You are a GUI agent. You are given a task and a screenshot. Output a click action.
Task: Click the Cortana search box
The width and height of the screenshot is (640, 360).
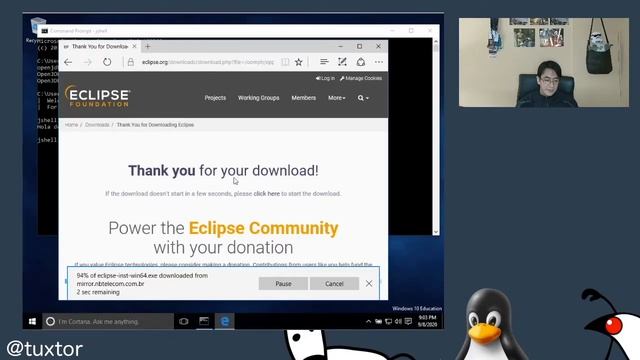pos(108,322)
